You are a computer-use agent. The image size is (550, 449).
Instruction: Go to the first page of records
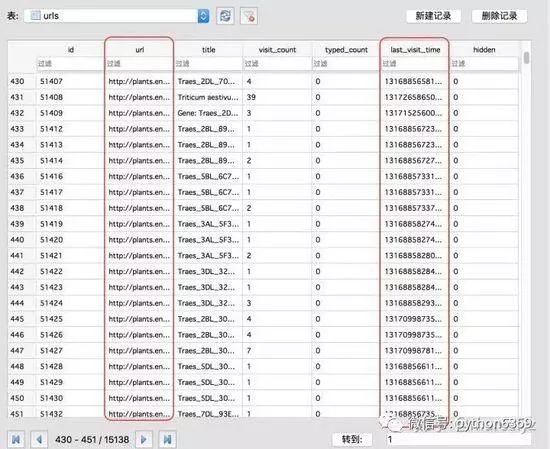coord(16,439)
